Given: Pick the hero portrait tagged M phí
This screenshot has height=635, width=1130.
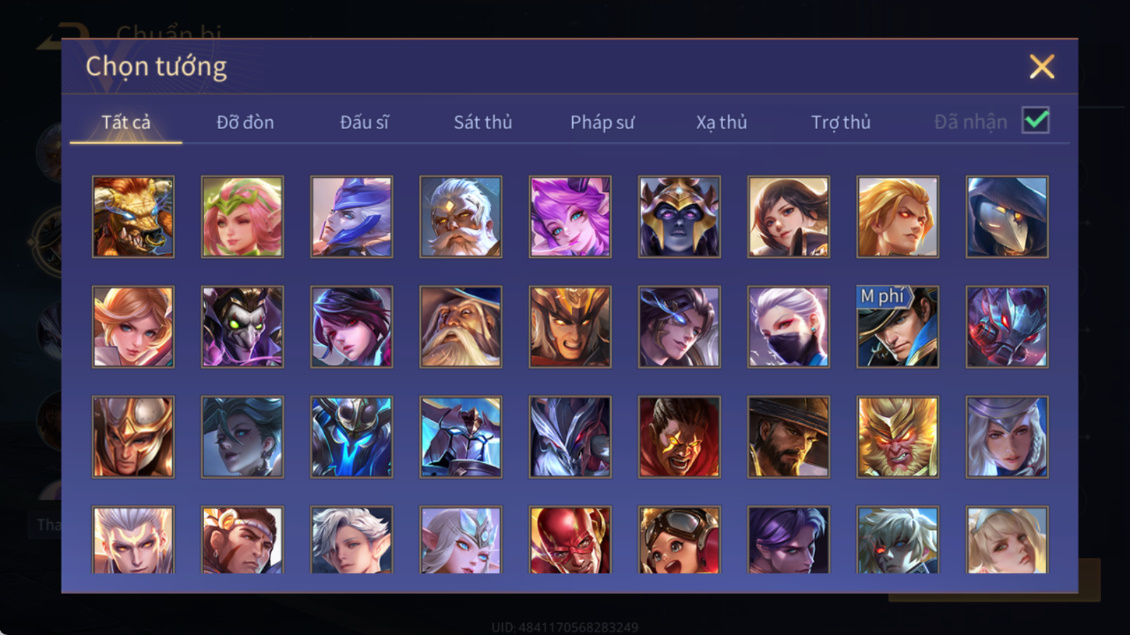Looking at the screenshot, I should click(897, 327).
